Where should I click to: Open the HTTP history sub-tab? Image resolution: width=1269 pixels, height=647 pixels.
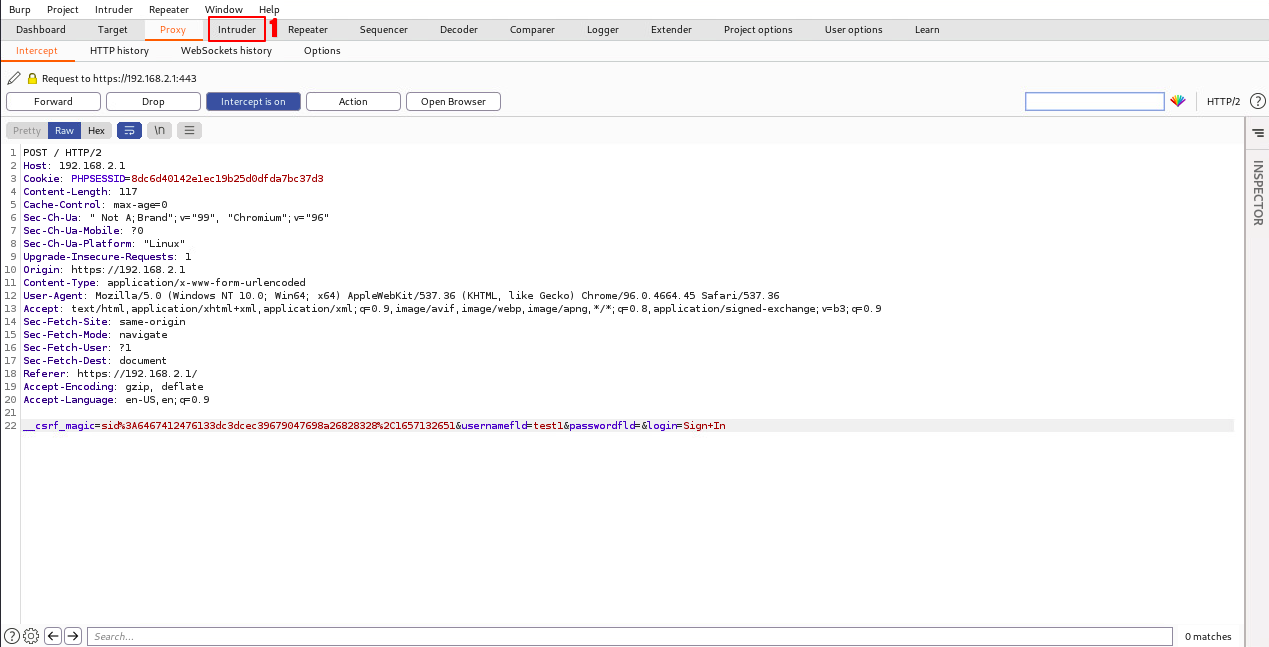click(x=119, y=51)
